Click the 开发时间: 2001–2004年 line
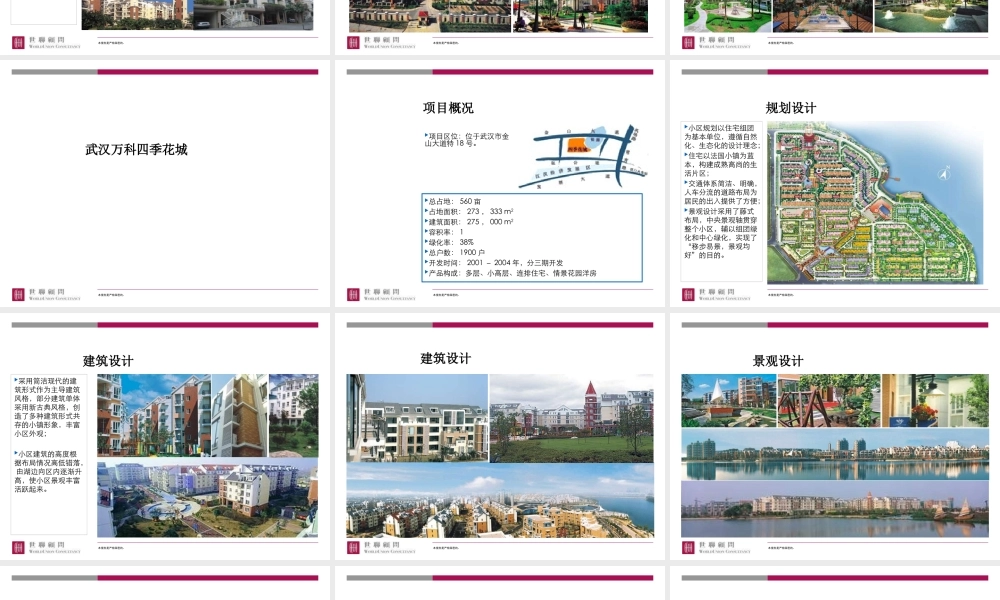The image size is (1000, 600). (494, 263)
